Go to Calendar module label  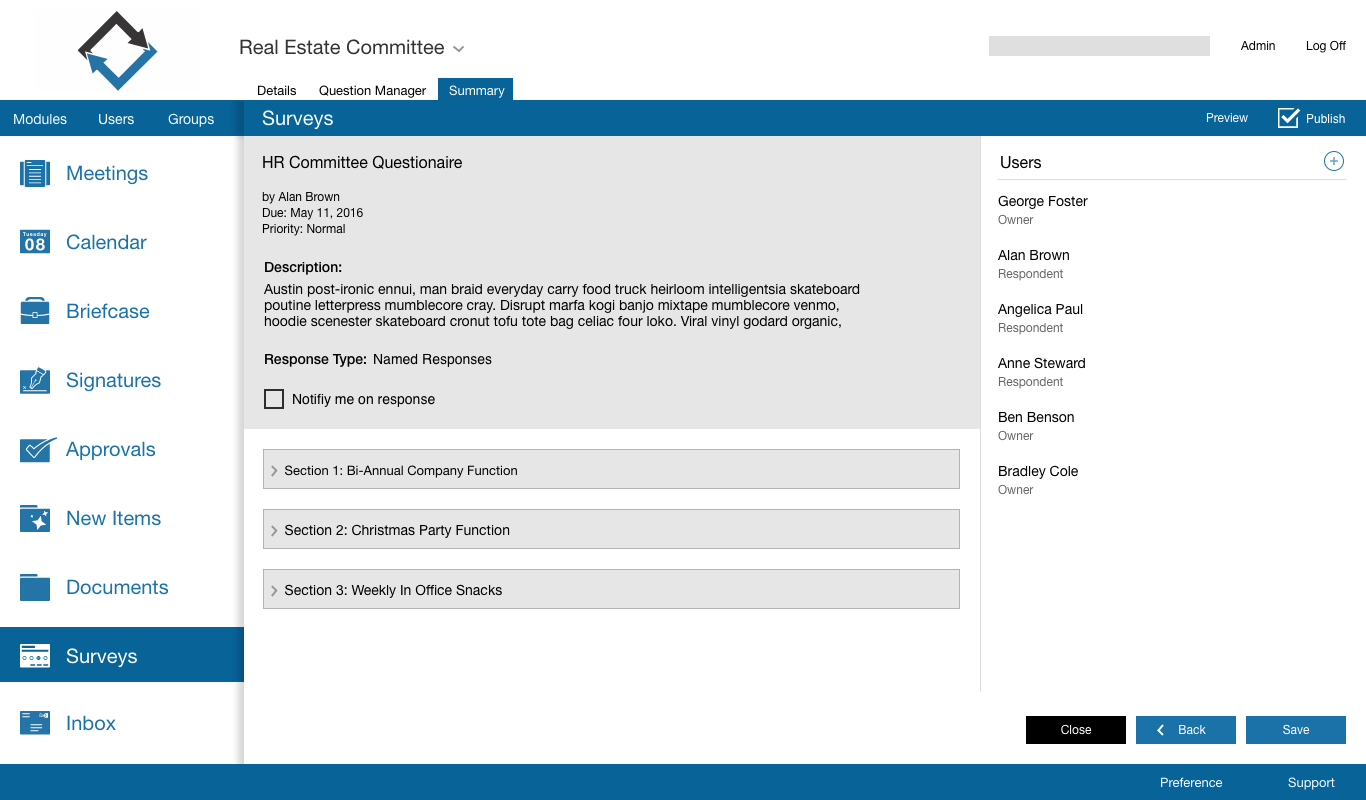106,242
